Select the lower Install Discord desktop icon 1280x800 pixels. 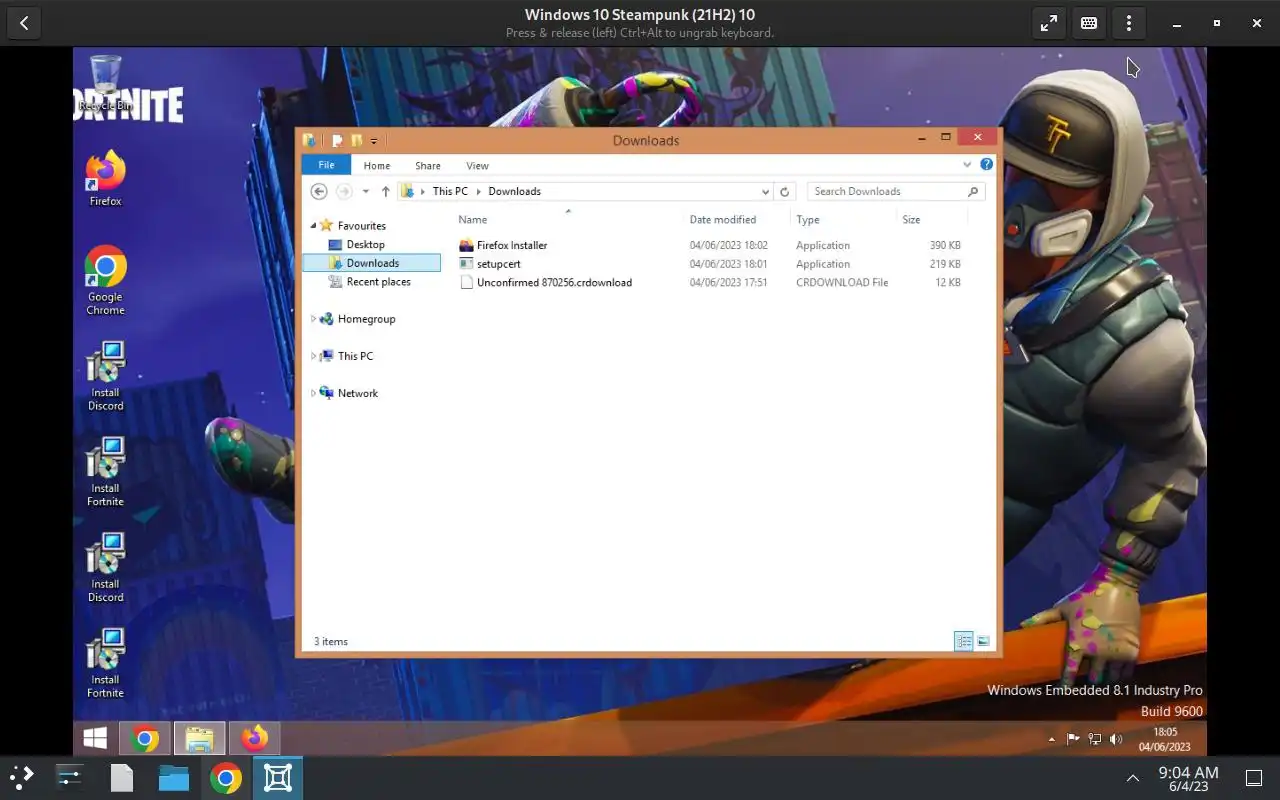click(105, 568)
